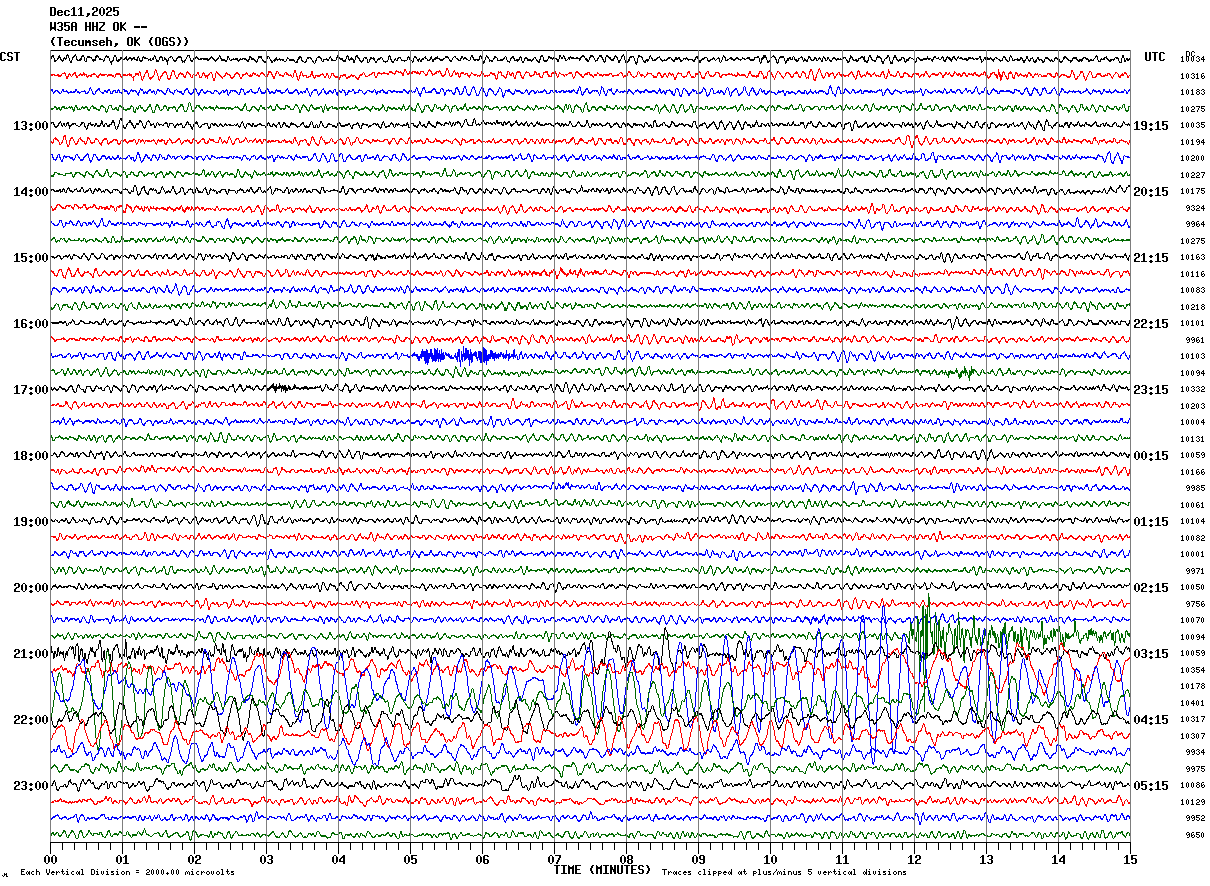Viewport: 1210px width, 886px height.
Task: Select the 13:00 CST time marker
Action: coord(30,126)
